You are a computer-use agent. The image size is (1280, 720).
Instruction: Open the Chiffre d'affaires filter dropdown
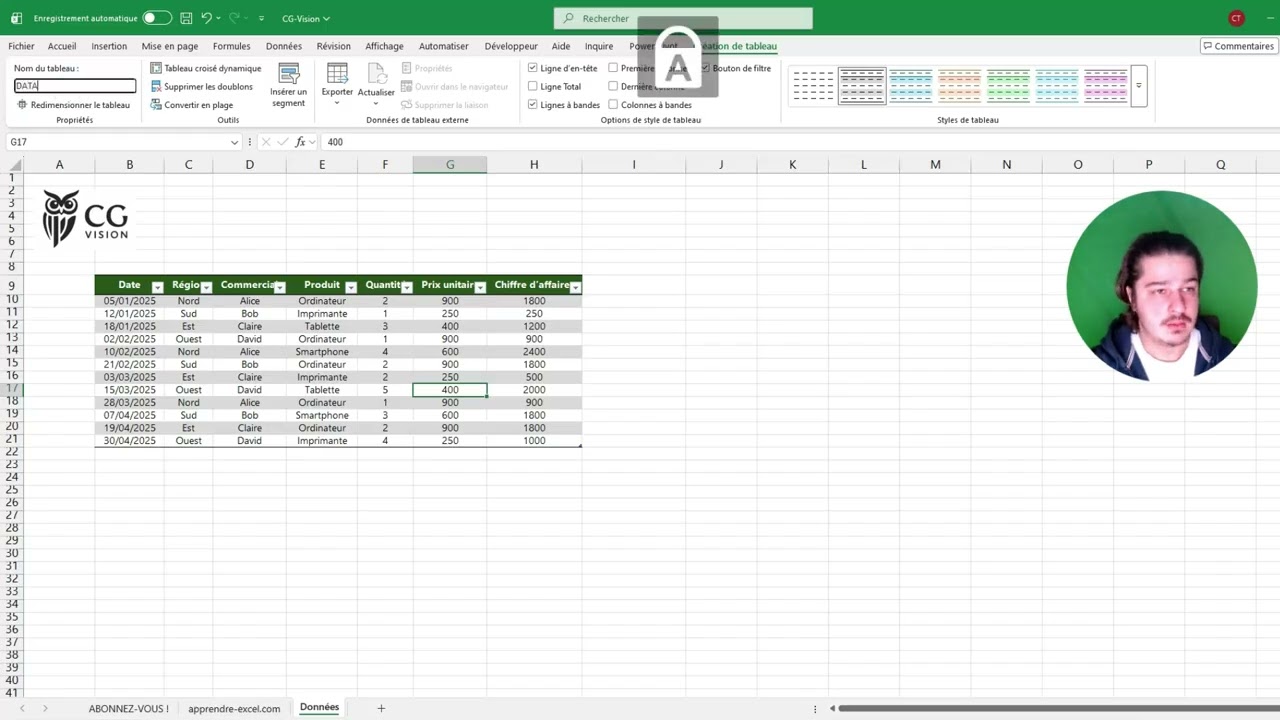tap(575, 287)
